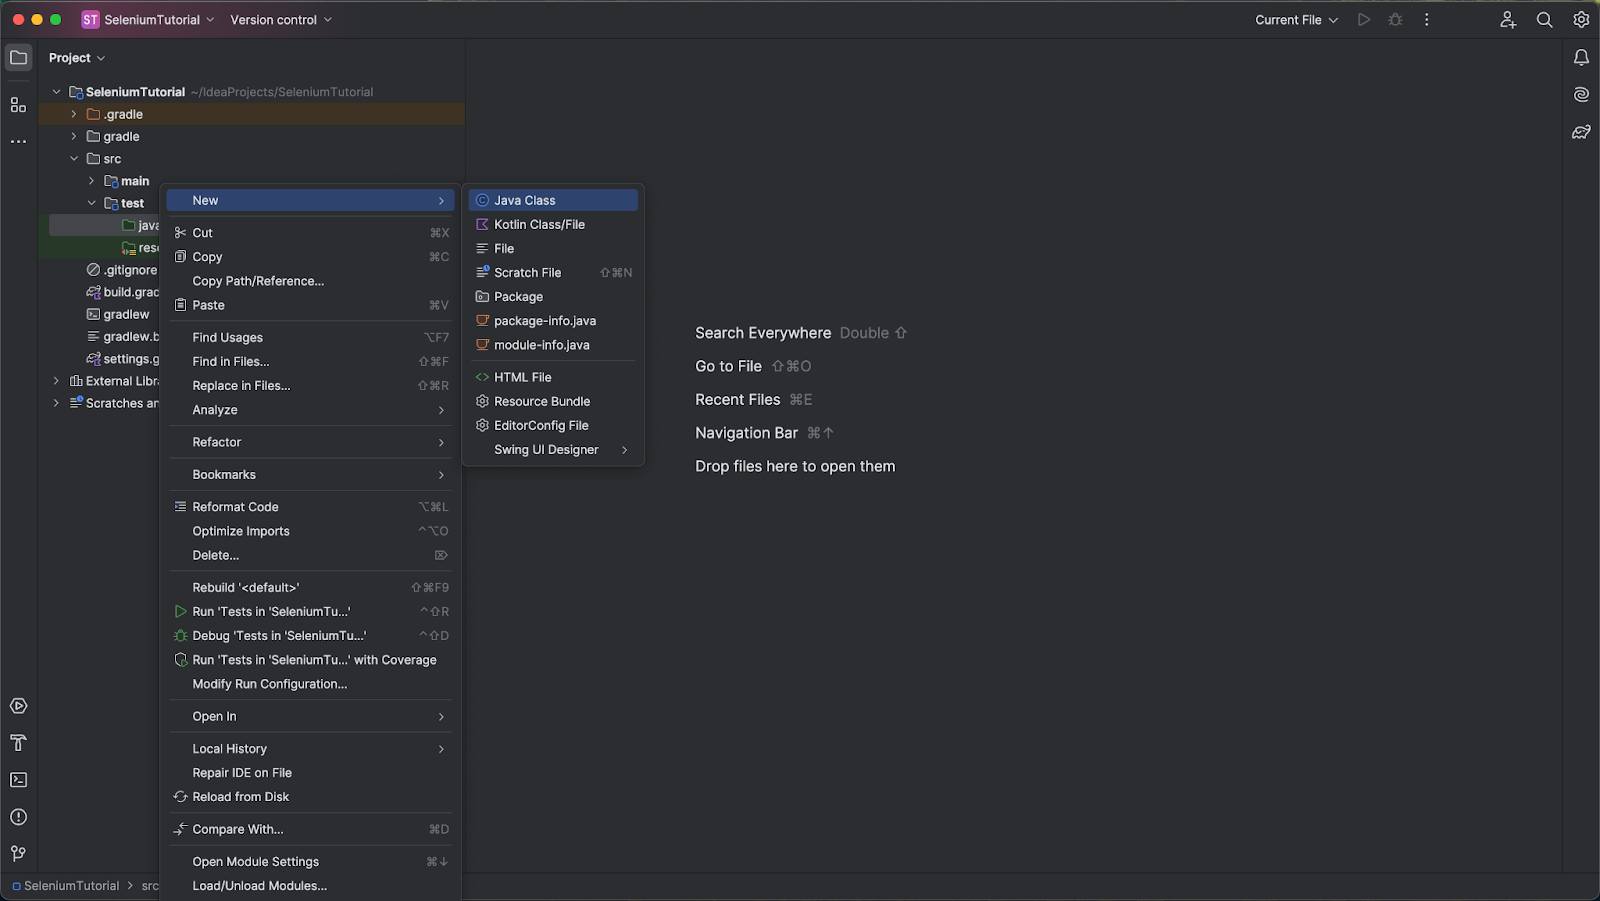Open the Current File run configuration dropdown
The height and width of the screenshot is (901, 1600).
pos(1295,19)
